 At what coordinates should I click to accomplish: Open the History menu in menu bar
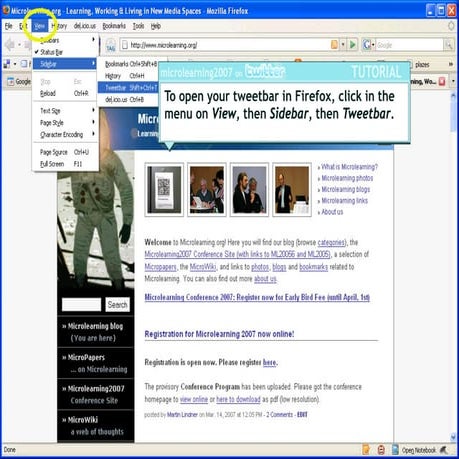(x=59, y=26)
